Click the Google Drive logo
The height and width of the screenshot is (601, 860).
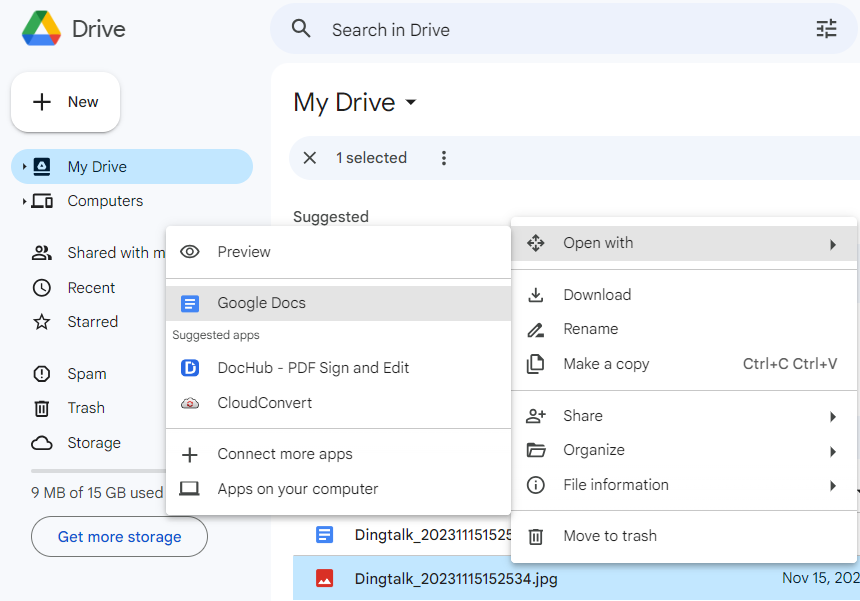coord(41,29)
